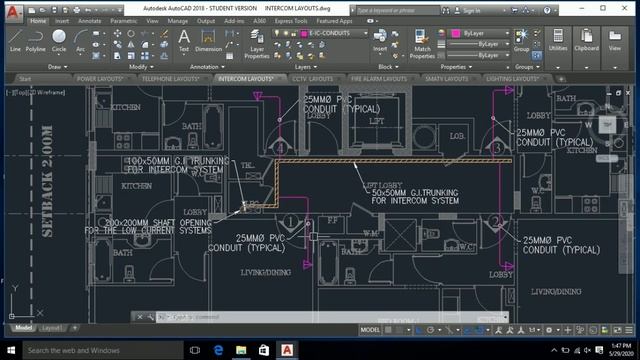The image size is (640, 360).
Task: Expand the Draw panel
Action: 58,67
